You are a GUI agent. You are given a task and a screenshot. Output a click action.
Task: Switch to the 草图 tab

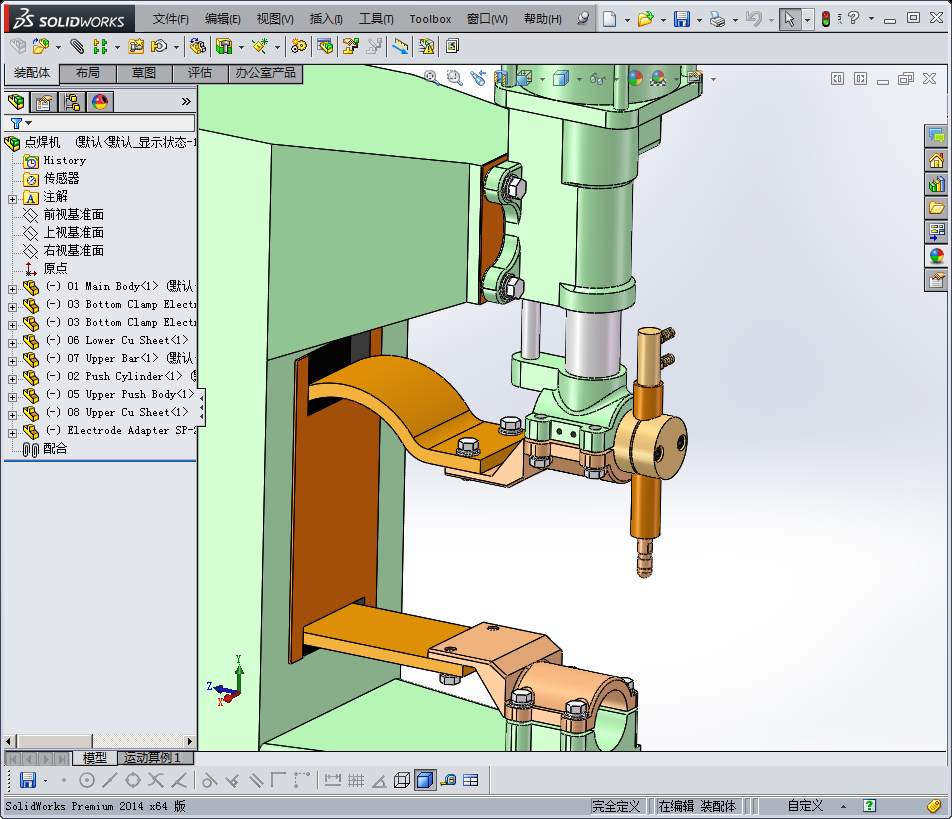[x=144, y=73]
